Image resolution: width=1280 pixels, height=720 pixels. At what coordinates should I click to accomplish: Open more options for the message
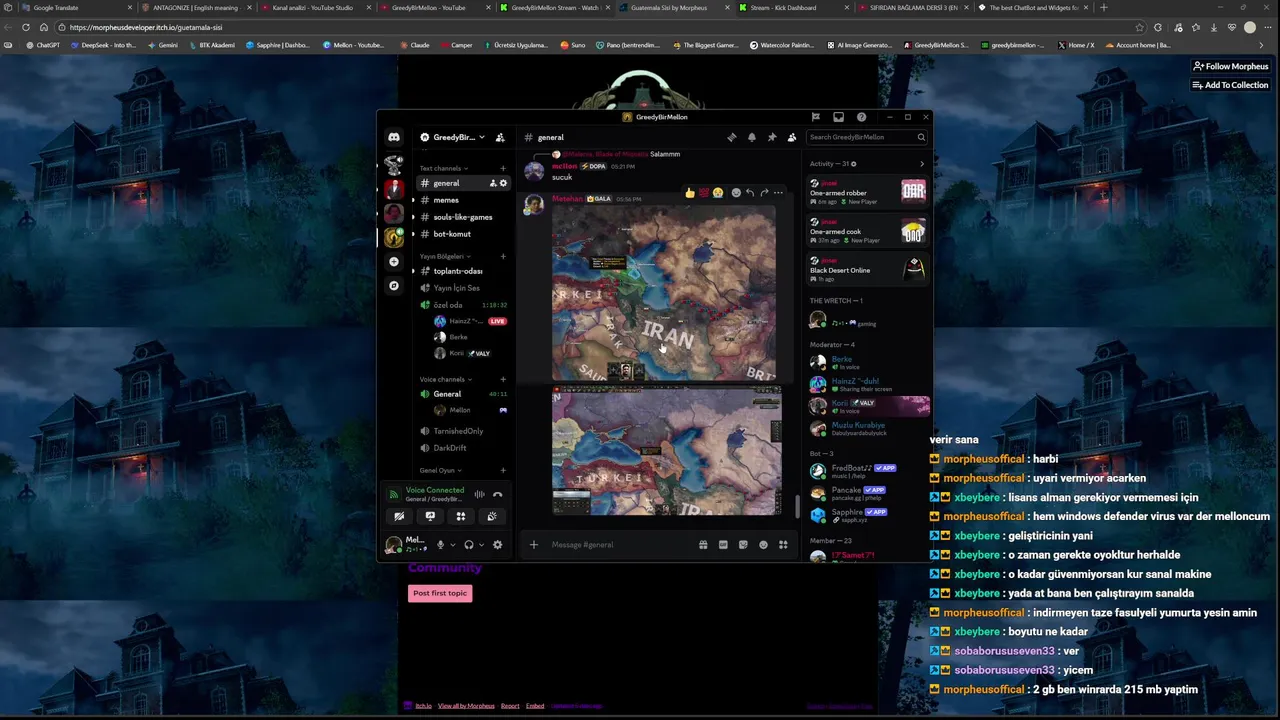(x=778, y=193)
